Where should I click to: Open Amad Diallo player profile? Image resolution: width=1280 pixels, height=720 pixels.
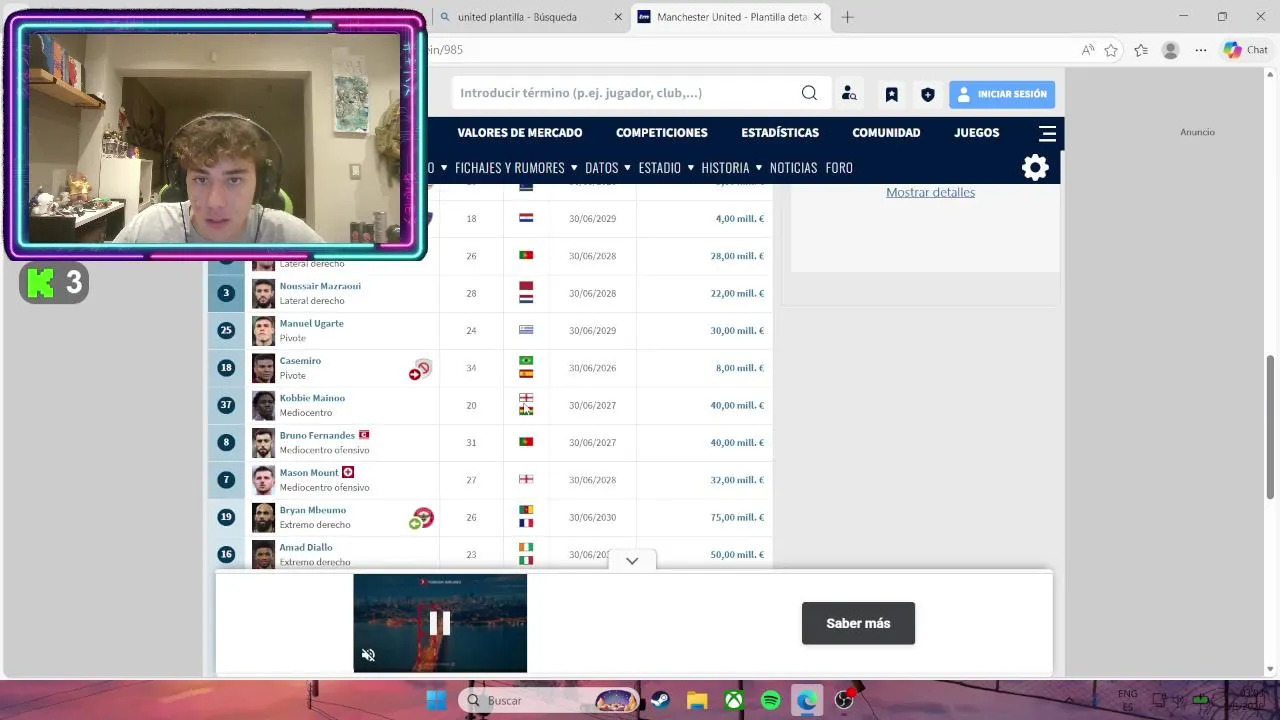pos(306,547)
